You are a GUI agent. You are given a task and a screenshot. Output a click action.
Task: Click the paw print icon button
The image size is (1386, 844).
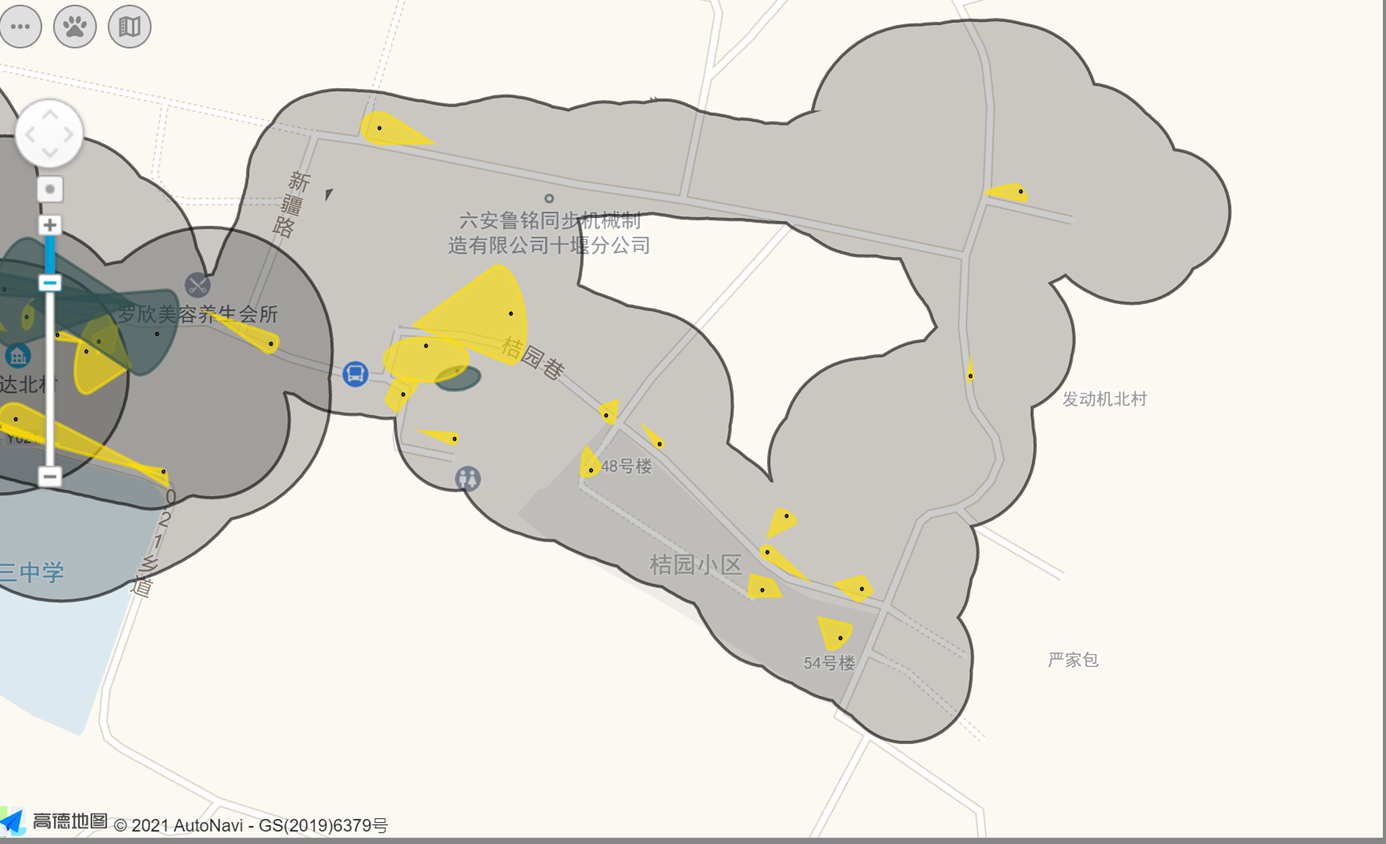point(75,27)
